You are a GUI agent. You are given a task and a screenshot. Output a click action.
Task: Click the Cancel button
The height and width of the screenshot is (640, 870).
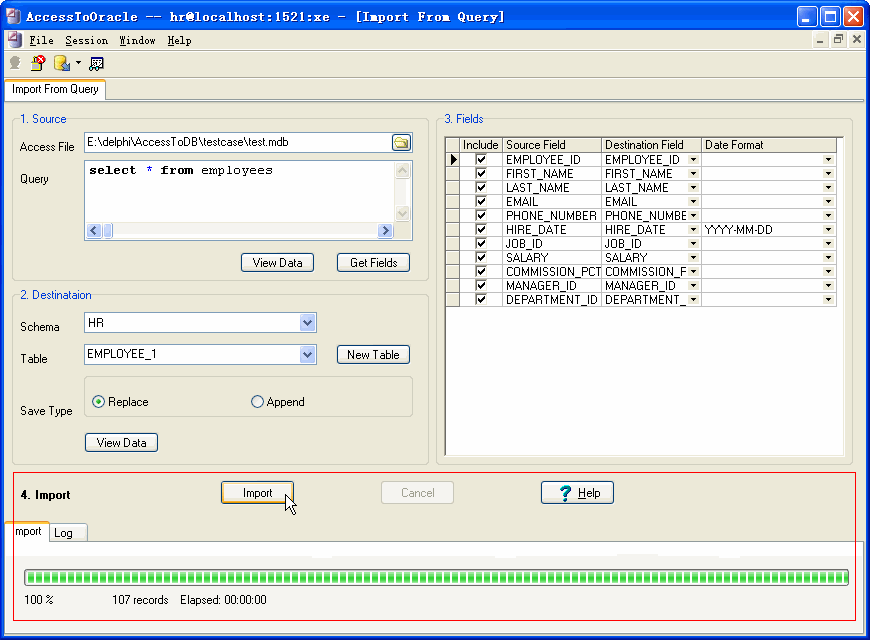pyautogui.click(x=417, y=493)
